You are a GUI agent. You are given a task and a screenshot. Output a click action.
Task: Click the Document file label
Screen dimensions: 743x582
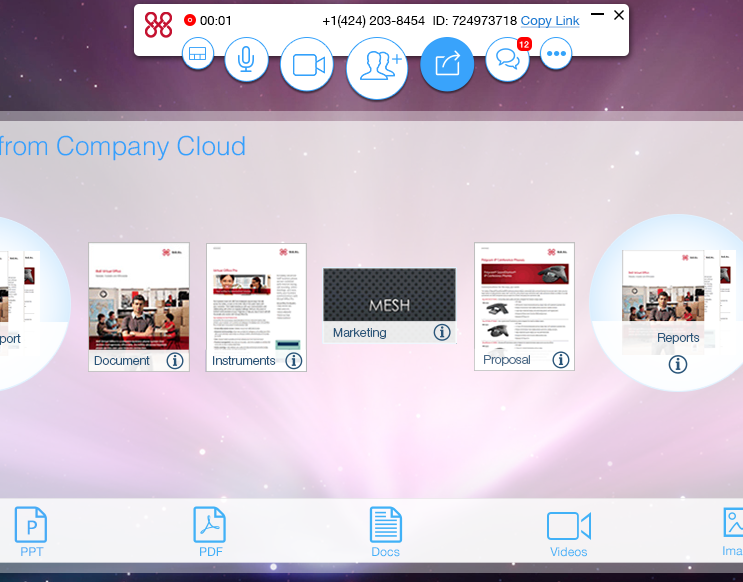point(122,361)
